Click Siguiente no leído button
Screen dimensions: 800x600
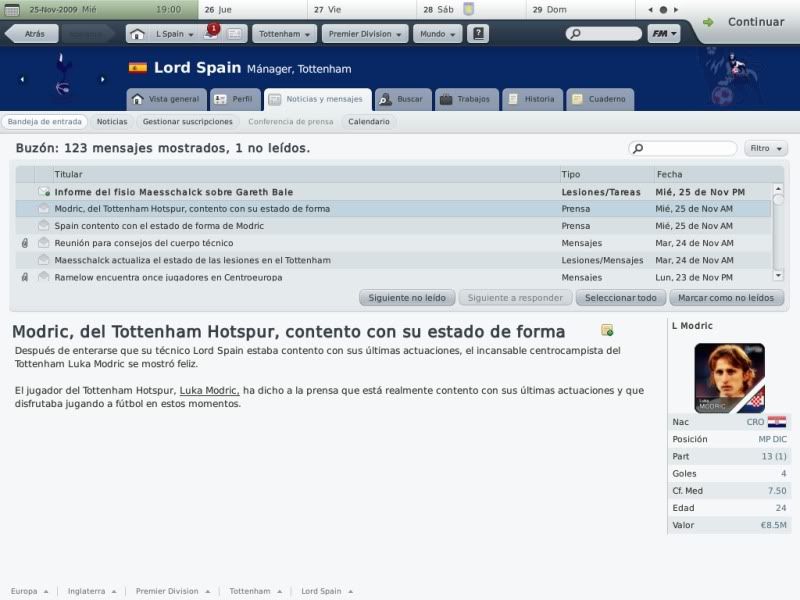click(x=407, y=297)
